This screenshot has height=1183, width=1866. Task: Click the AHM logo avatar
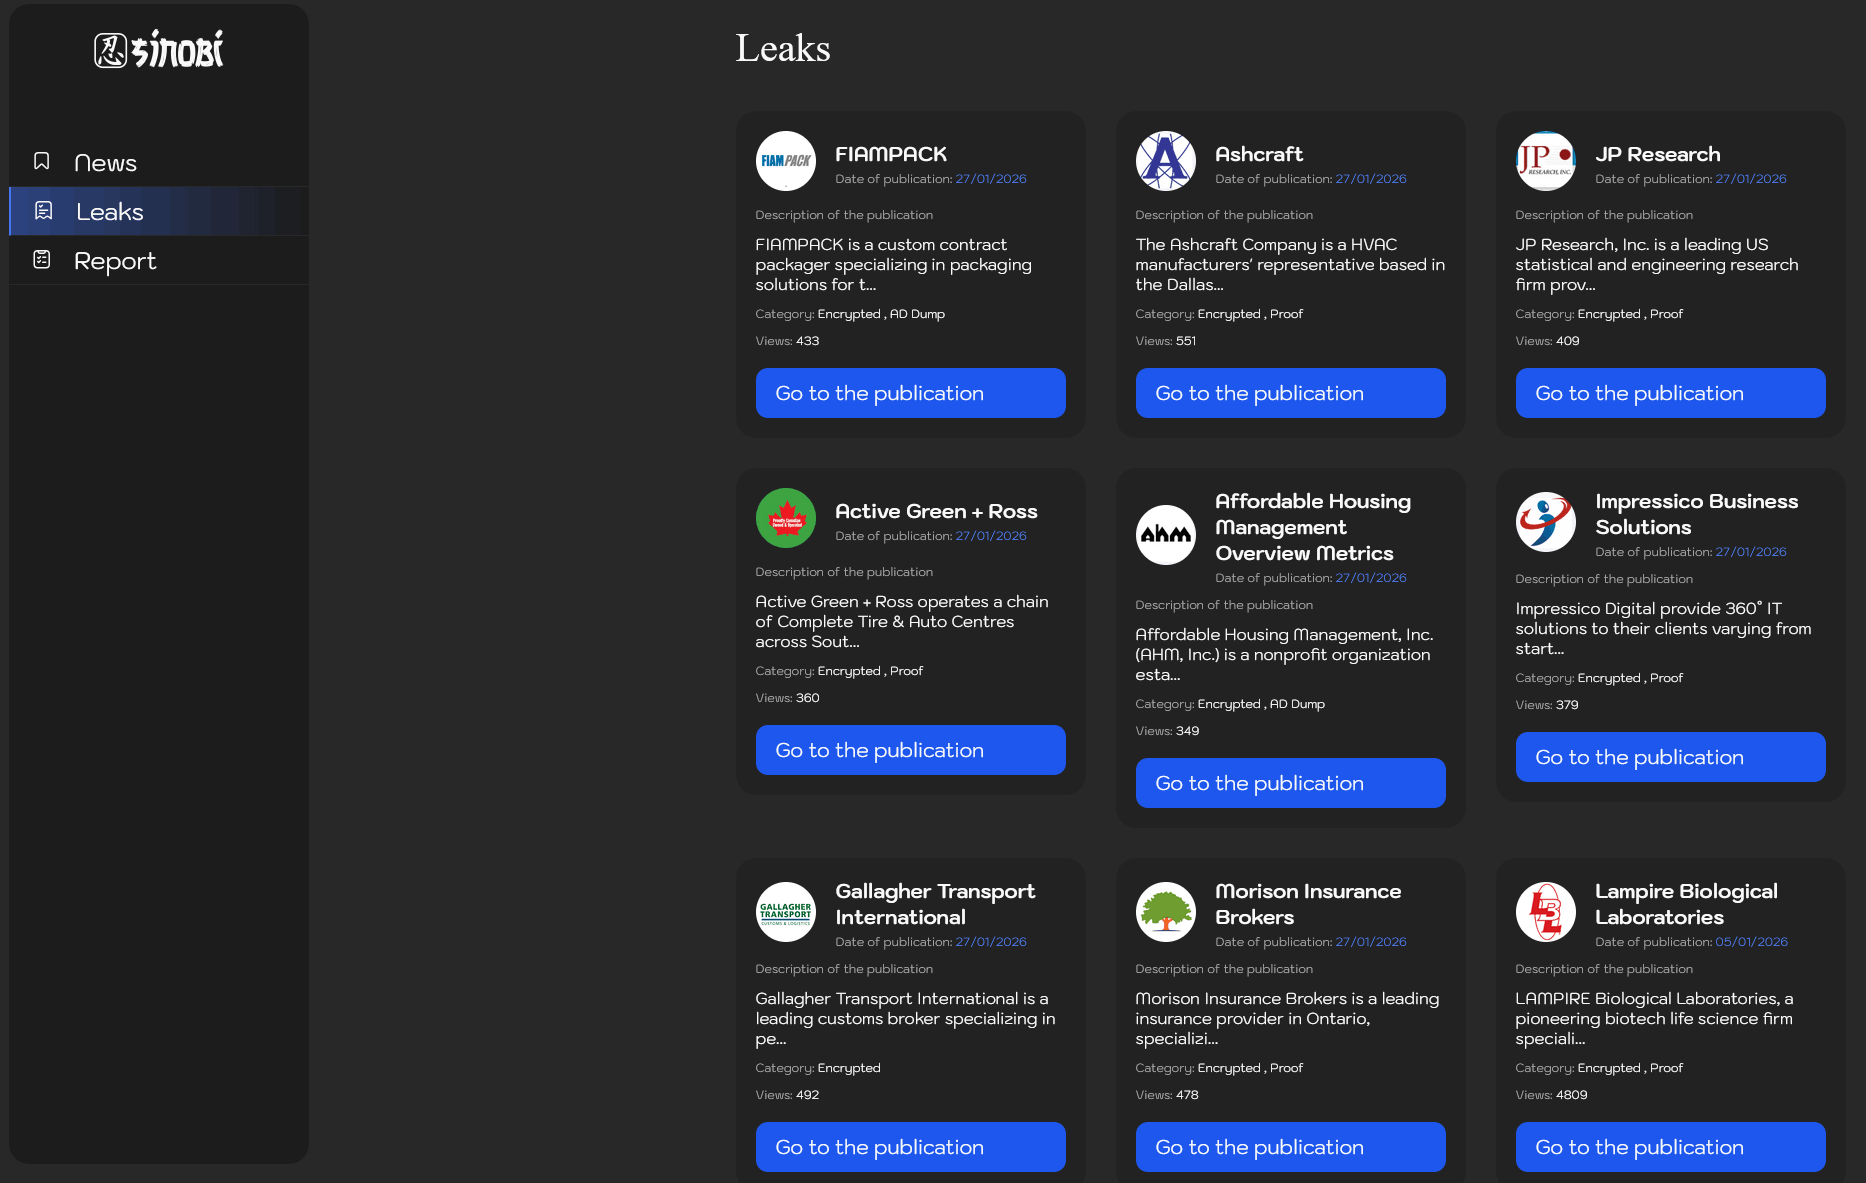tap(1166, 535)
